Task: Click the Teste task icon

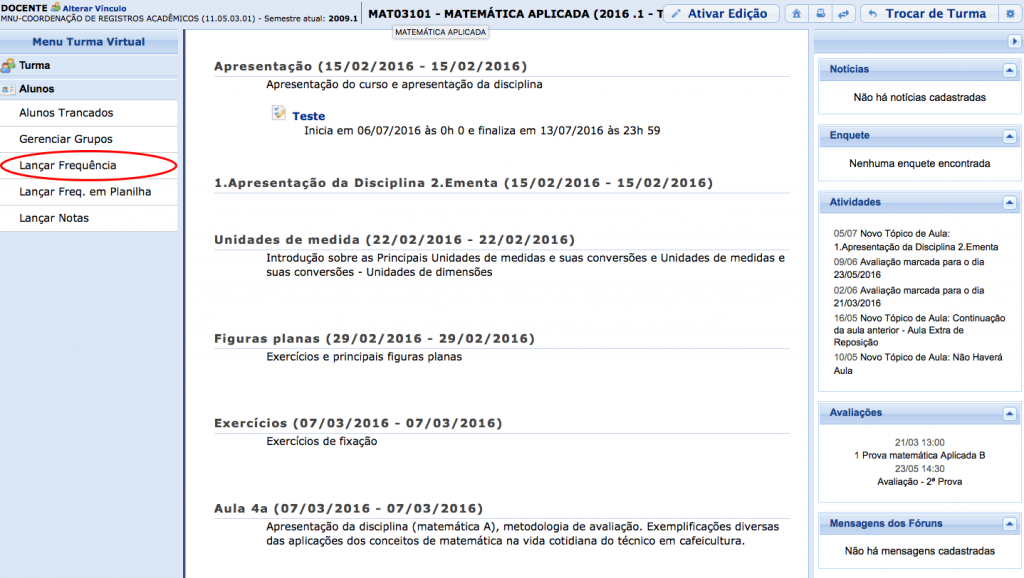Action: coord(279,114)
